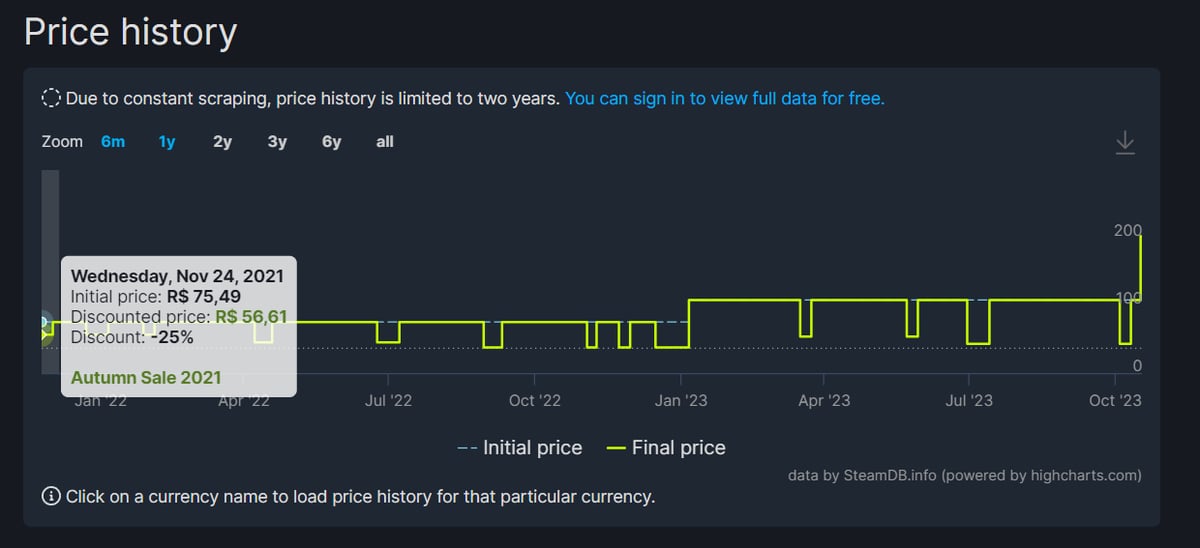Set zoom range to 3y
Image resolution: width=1200 pixels, height=548 pixels.
pos(277,142)
